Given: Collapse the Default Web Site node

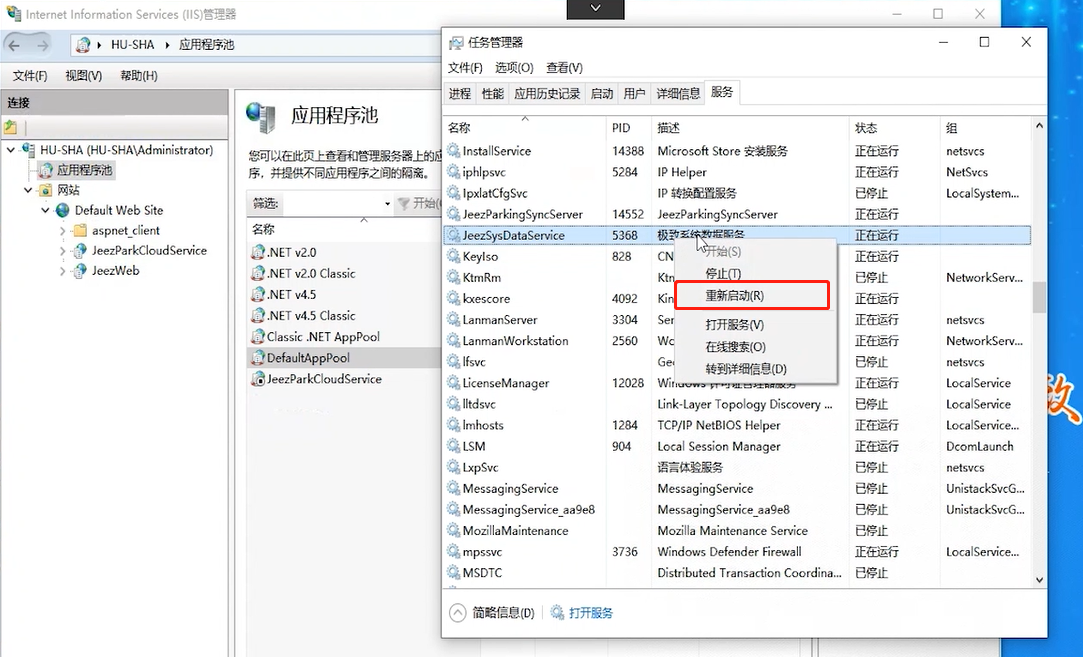Looking at the screenshot, I should pyautogui.click(x=46, y=210).
